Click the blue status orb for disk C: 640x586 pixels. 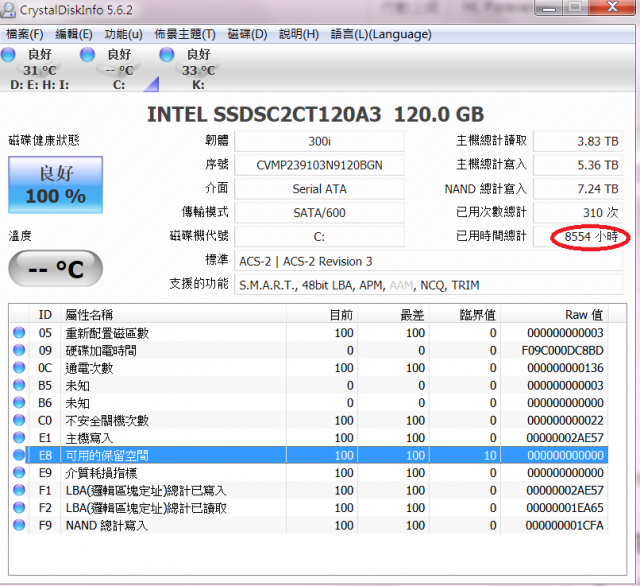point(87,54)
